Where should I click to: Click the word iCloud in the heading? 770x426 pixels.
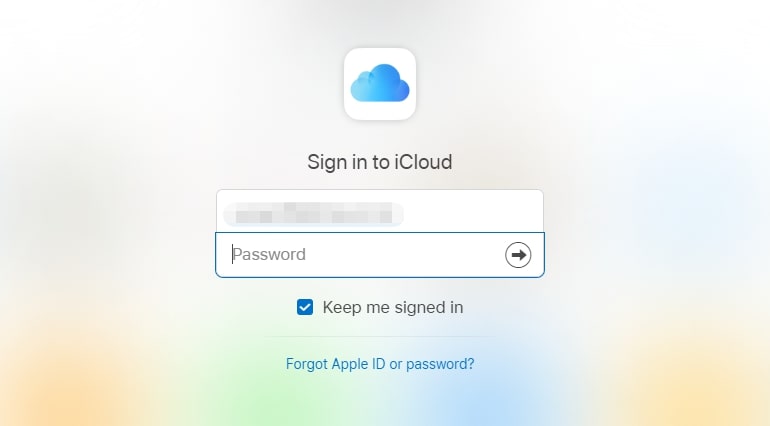(x=423, y=162)
